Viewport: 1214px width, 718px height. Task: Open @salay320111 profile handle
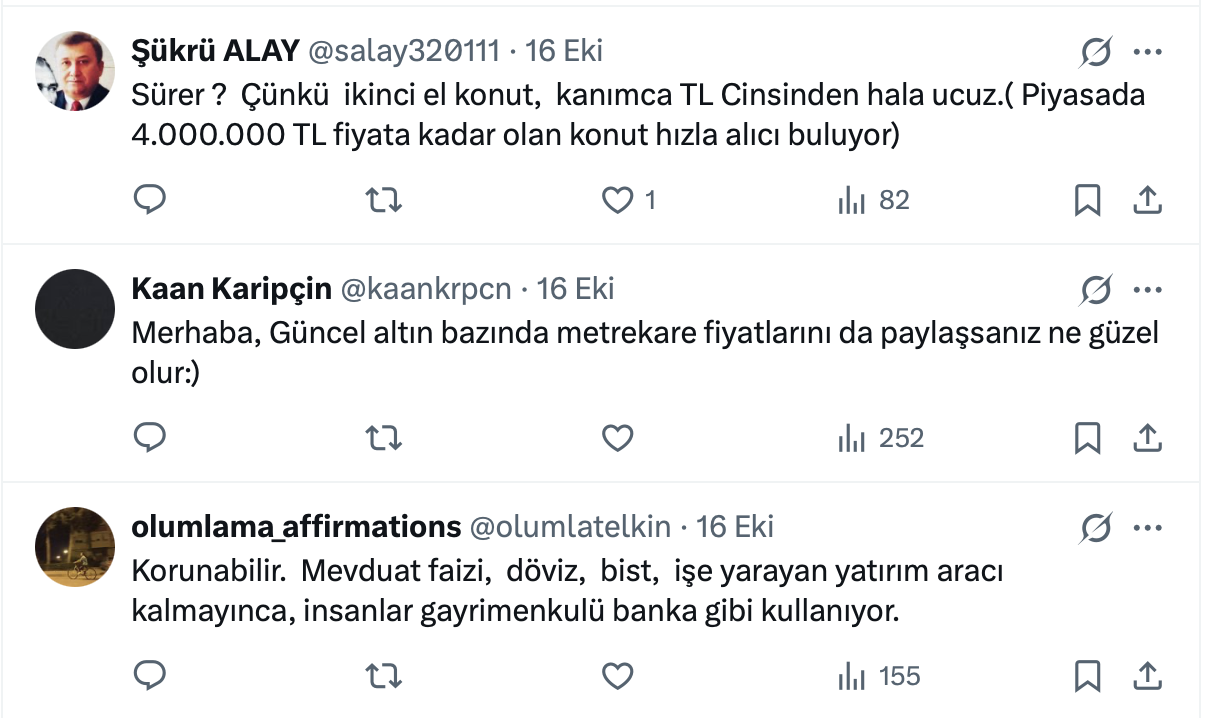click(x=404, y=51)
